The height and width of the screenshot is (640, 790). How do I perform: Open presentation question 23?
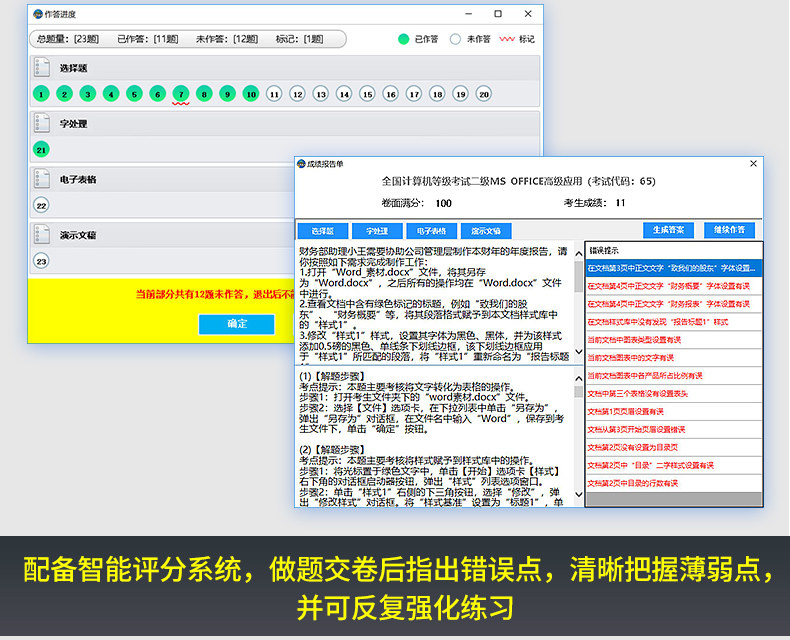41,261
